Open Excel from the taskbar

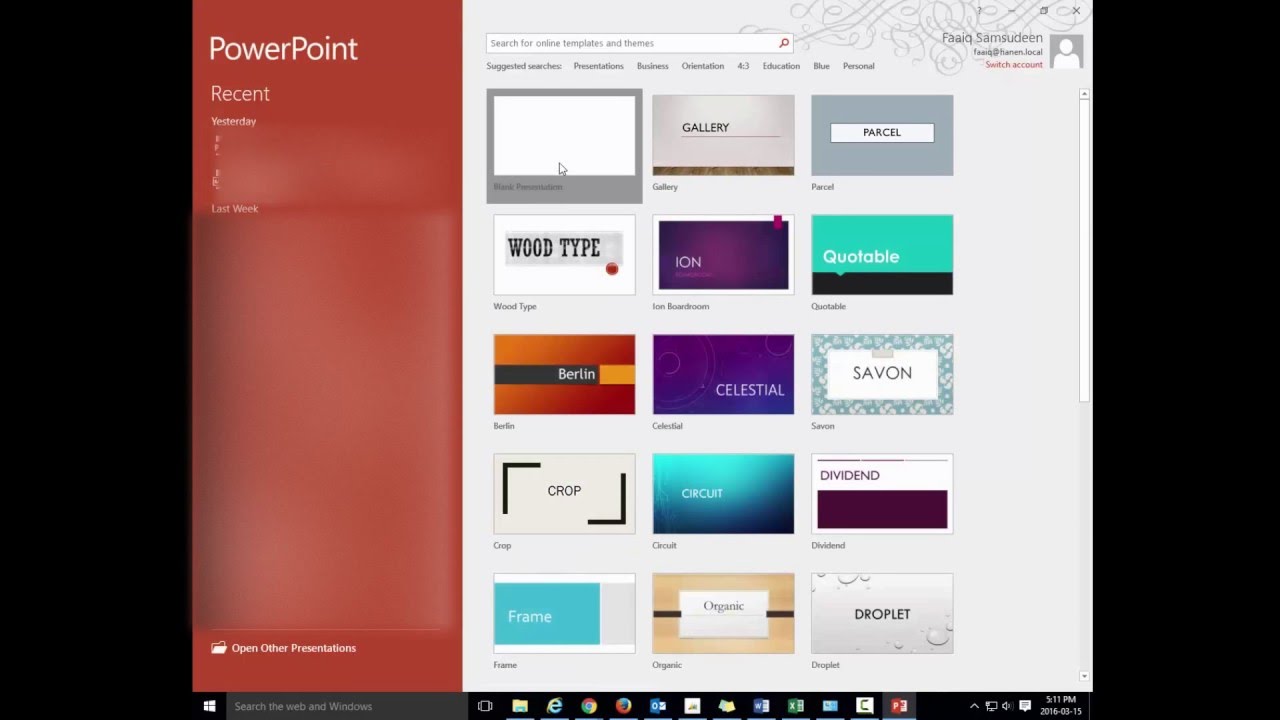tap(796, 706)
